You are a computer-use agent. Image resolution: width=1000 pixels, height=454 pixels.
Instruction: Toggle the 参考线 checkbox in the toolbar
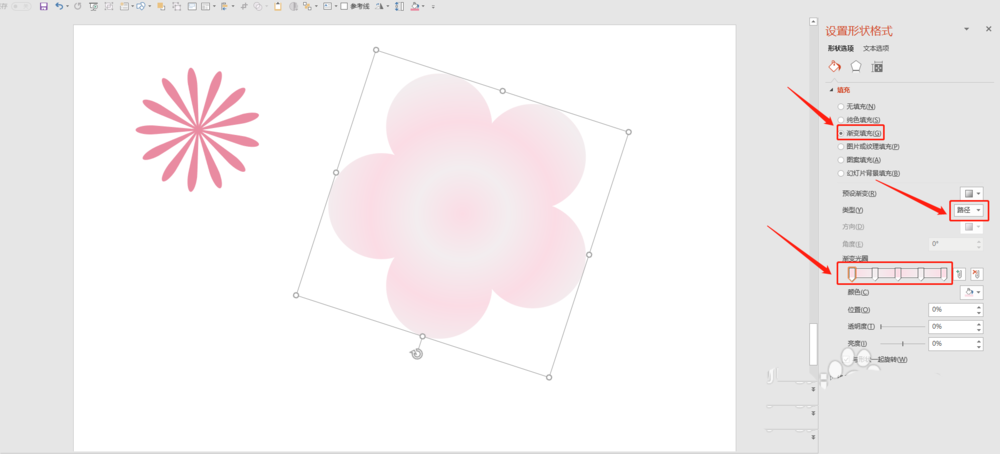pos(345,6)
